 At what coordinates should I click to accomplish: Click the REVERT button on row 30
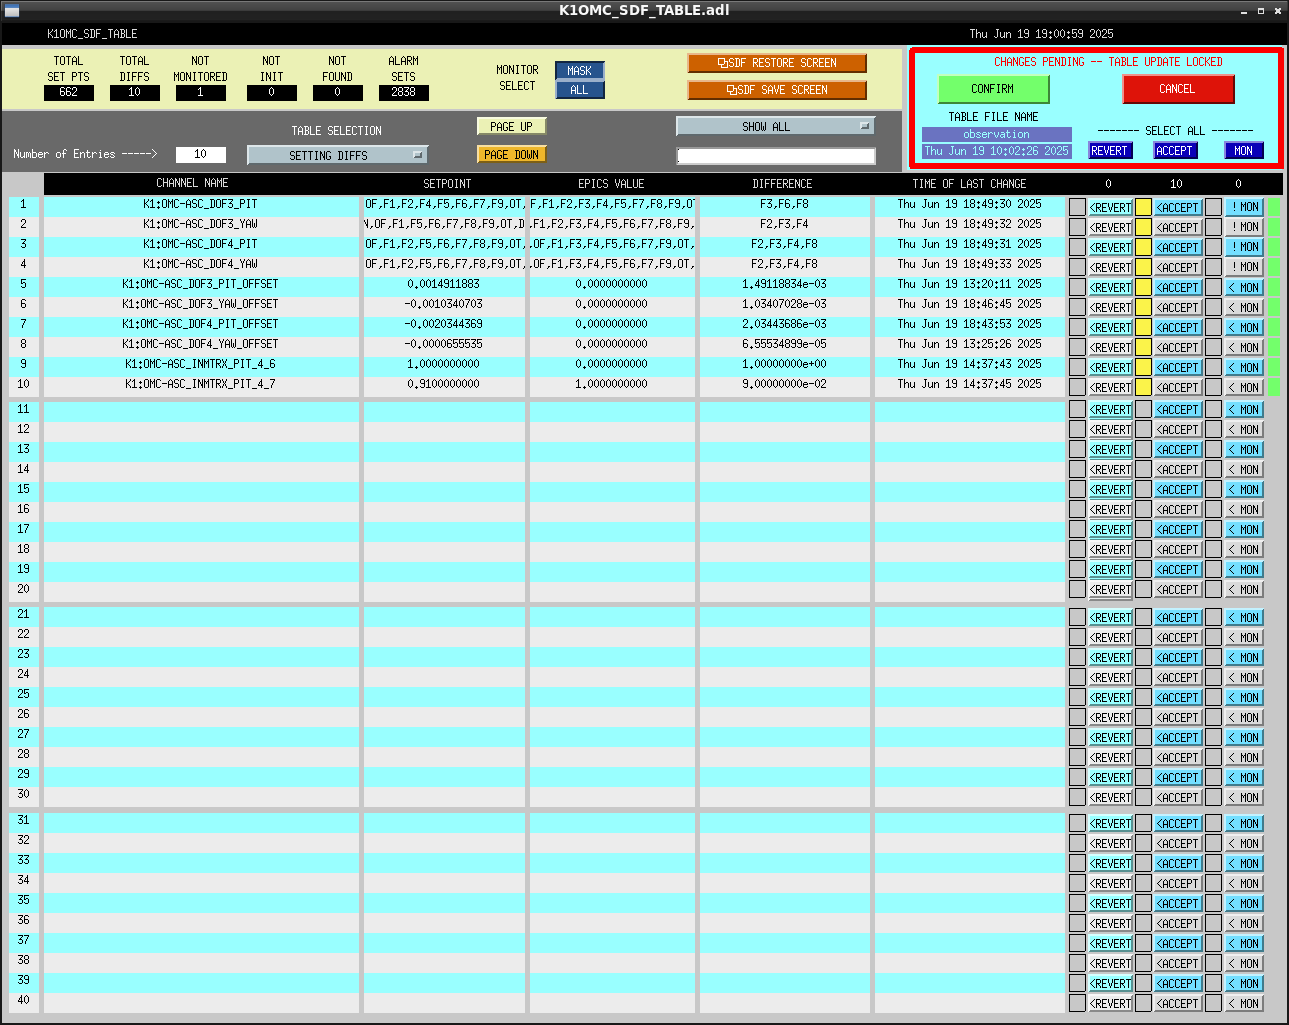point(1110,797)
